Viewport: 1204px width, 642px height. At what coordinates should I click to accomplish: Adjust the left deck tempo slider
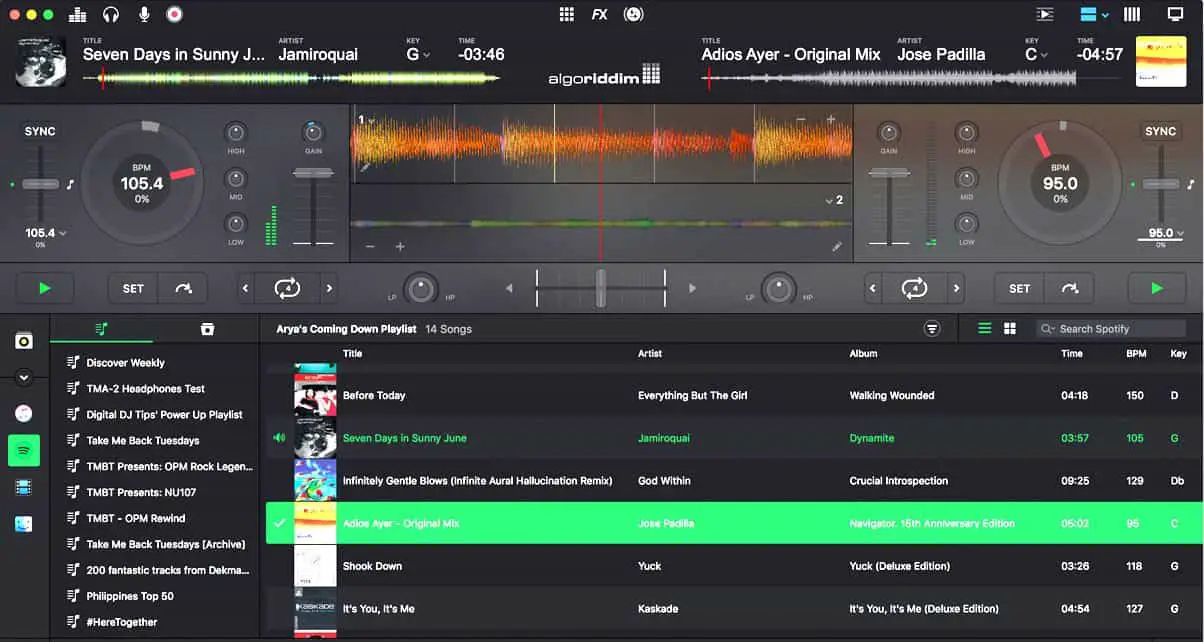(40, 183)
